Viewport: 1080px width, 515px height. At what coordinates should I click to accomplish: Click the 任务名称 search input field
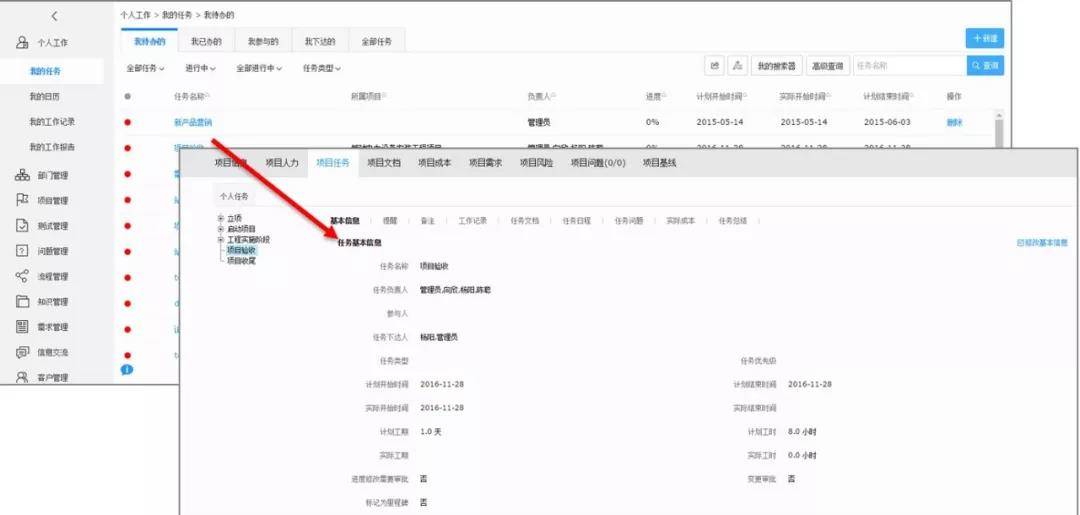point(908,66)
